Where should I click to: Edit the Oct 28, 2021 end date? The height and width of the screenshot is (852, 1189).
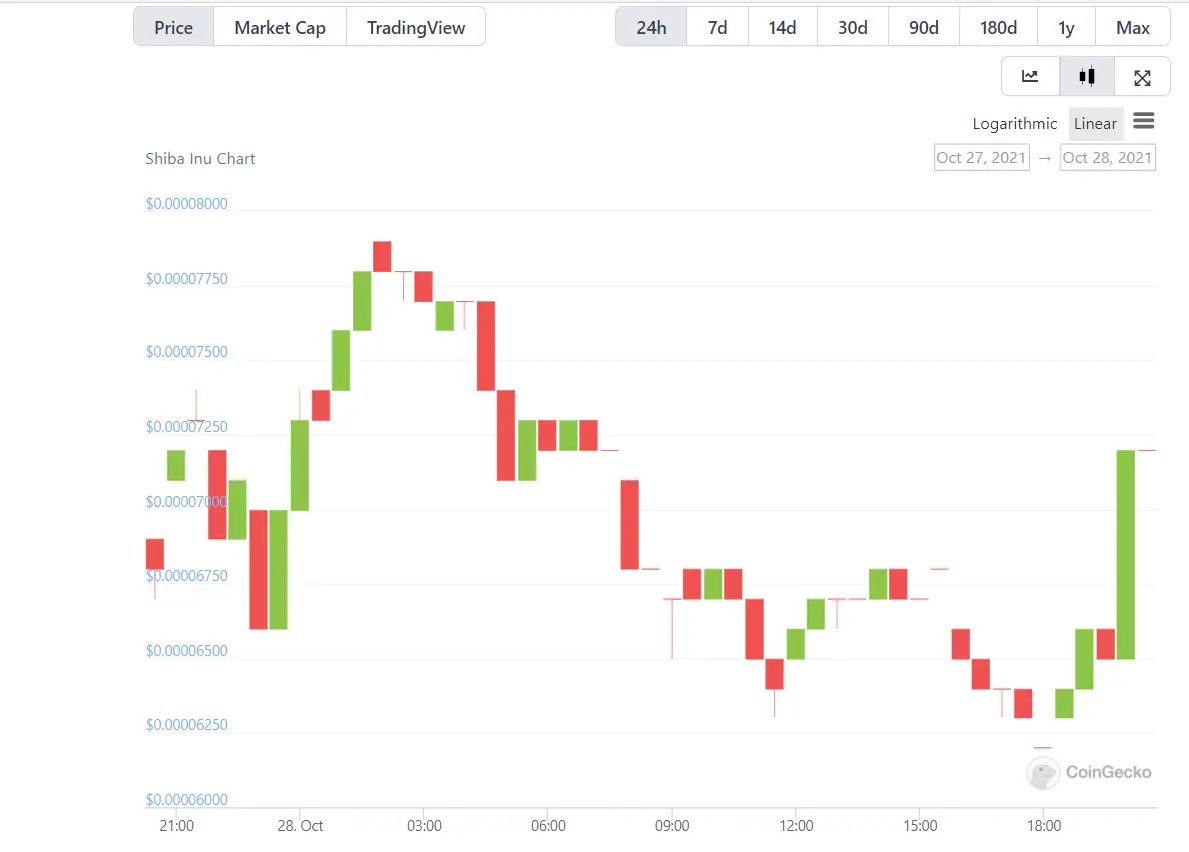pyautogui.click(x=1107, y=158)
